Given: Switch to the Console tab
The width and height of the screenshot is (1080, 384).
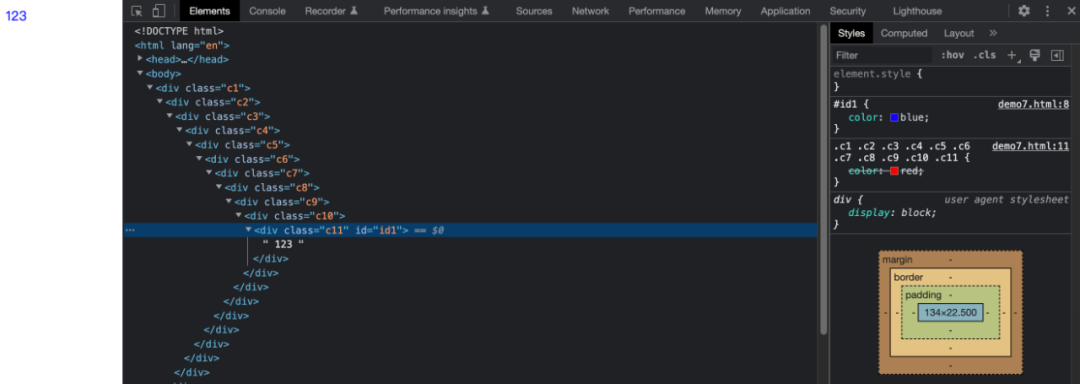Looking at the screenshot, I should tap(267, 11).
